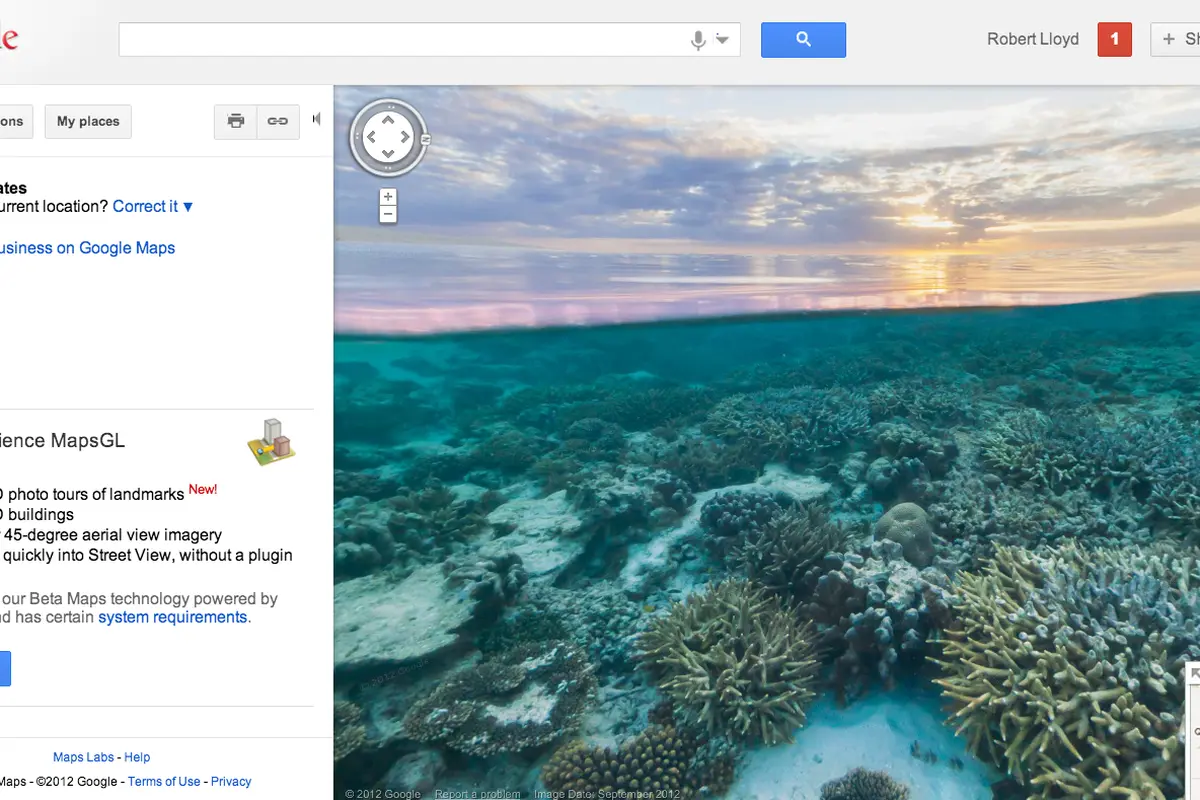Click 'quickly into Street View, without a plugin'
The width and height of the screenshot is (1200, 800).
(148, 555)
